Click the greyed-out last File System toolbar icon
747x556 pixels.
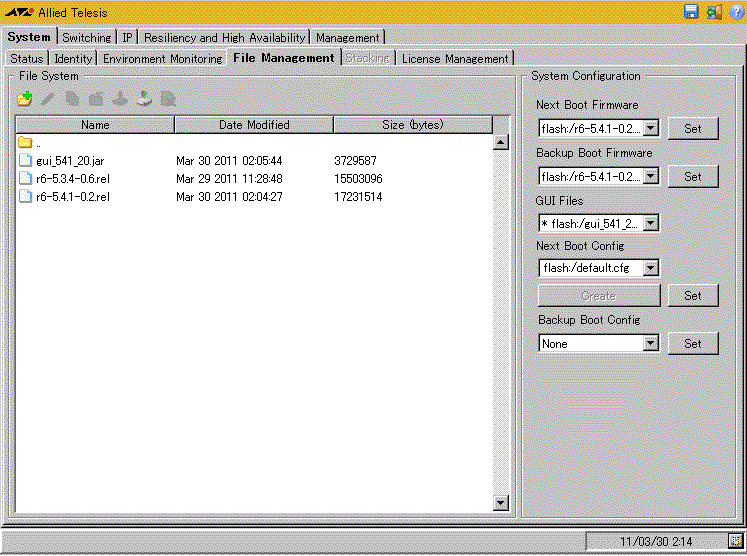pyautogui.click(x=168, y=99)
